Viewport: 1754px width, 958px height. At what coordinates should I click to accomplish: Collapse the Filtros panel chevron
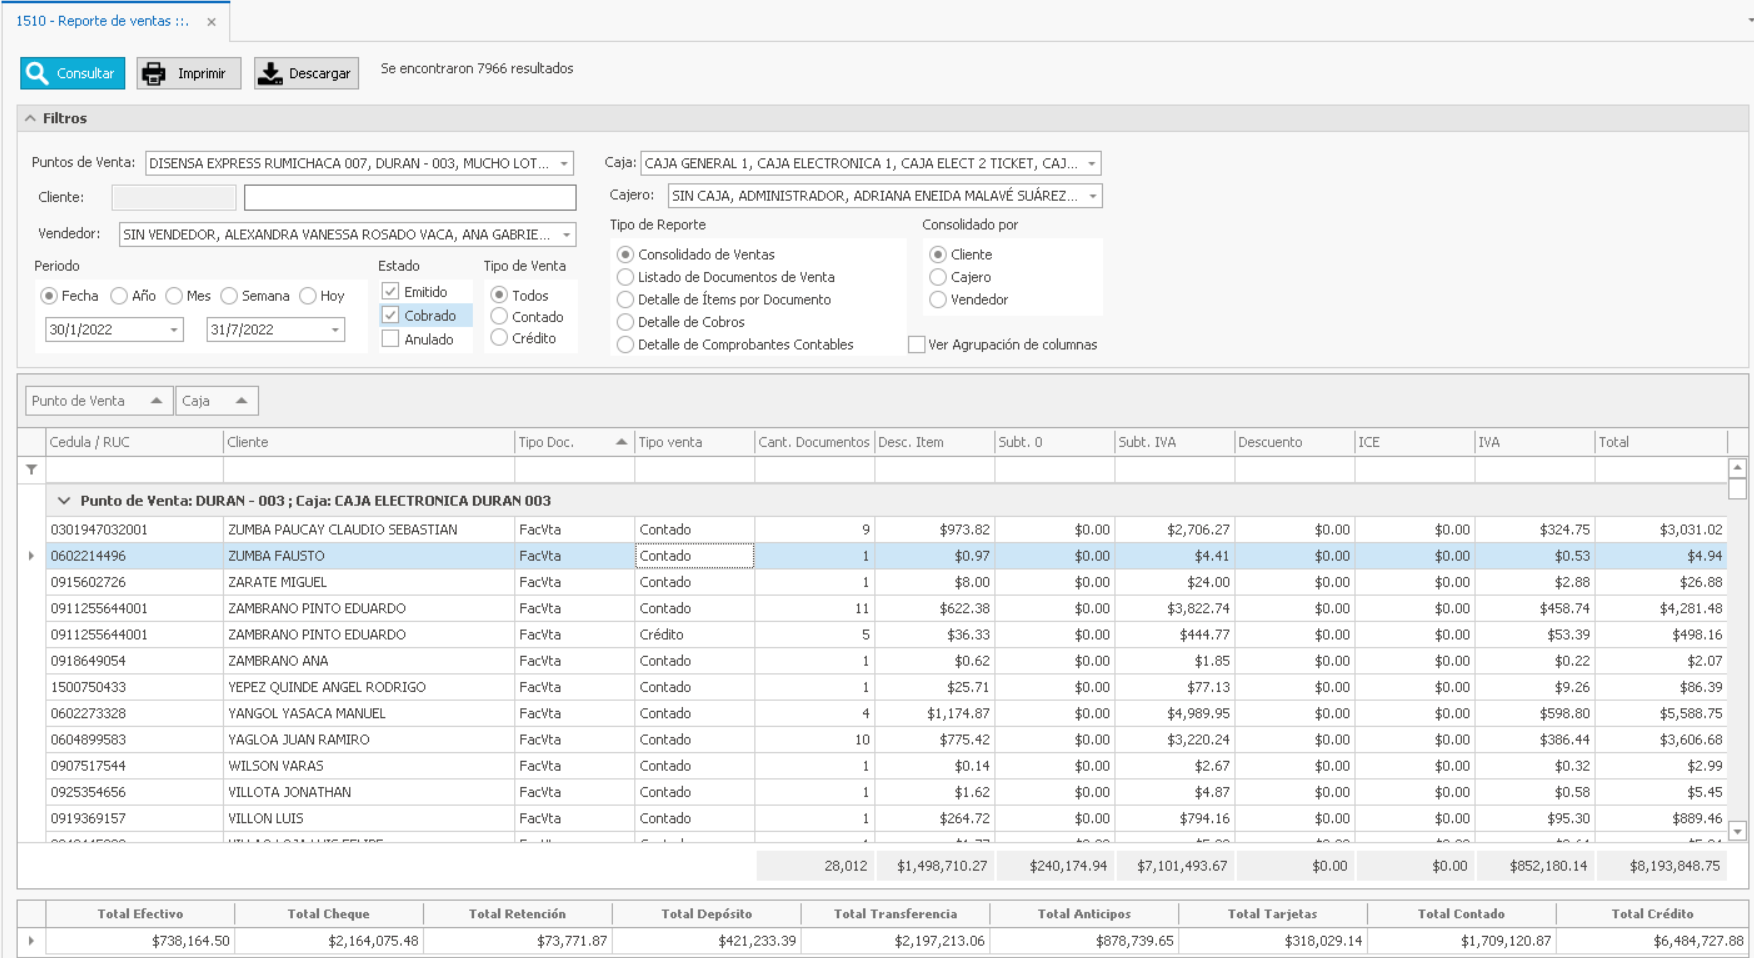pos(31,118)
